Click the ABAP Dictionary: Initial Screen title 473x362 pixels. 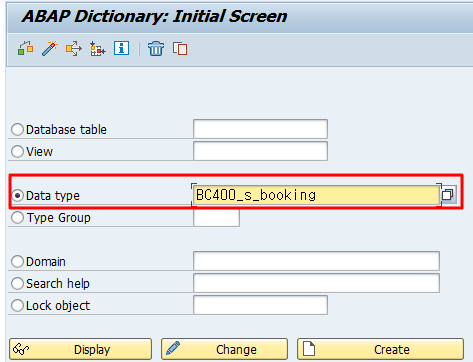pos(154,16)
